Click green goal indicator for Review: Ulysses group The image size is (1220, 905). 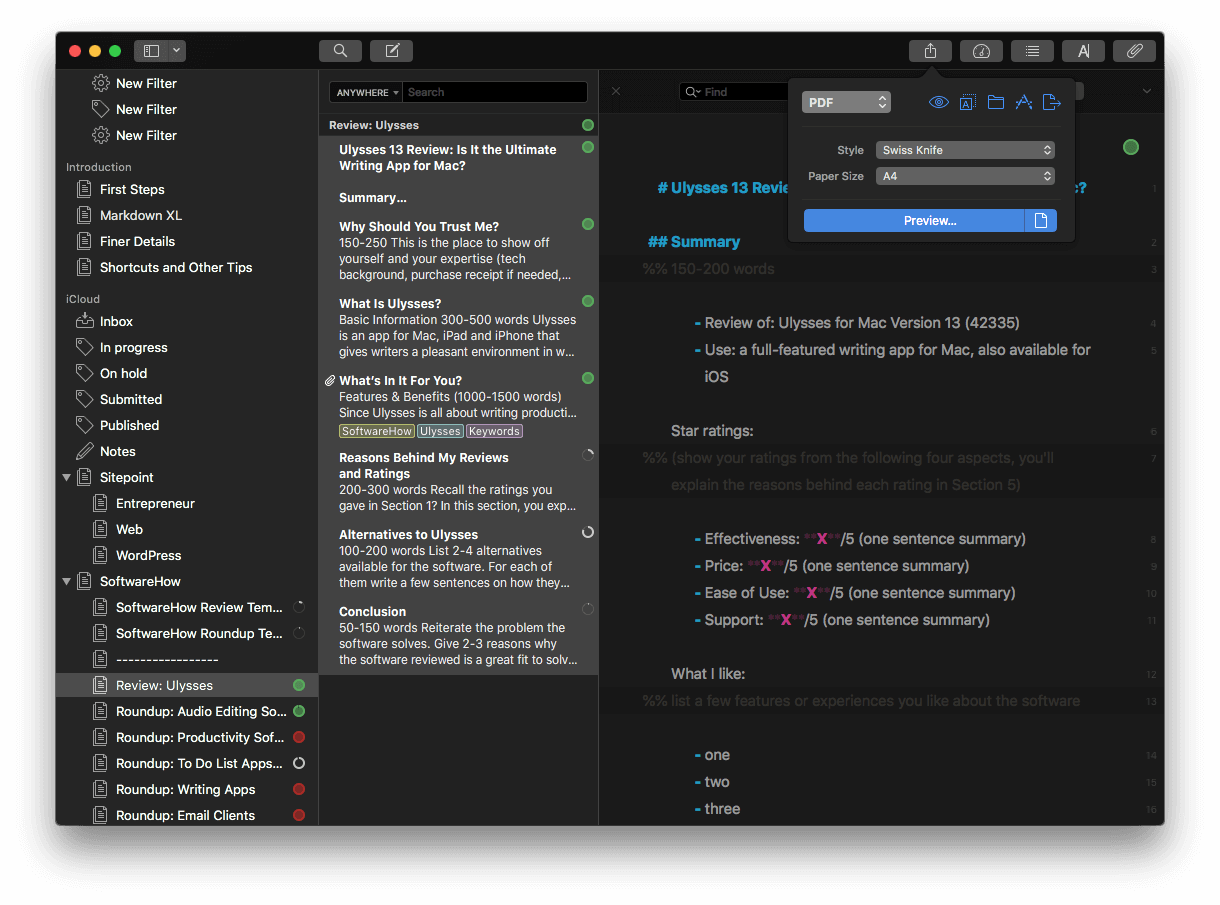(x=298, y=686)
